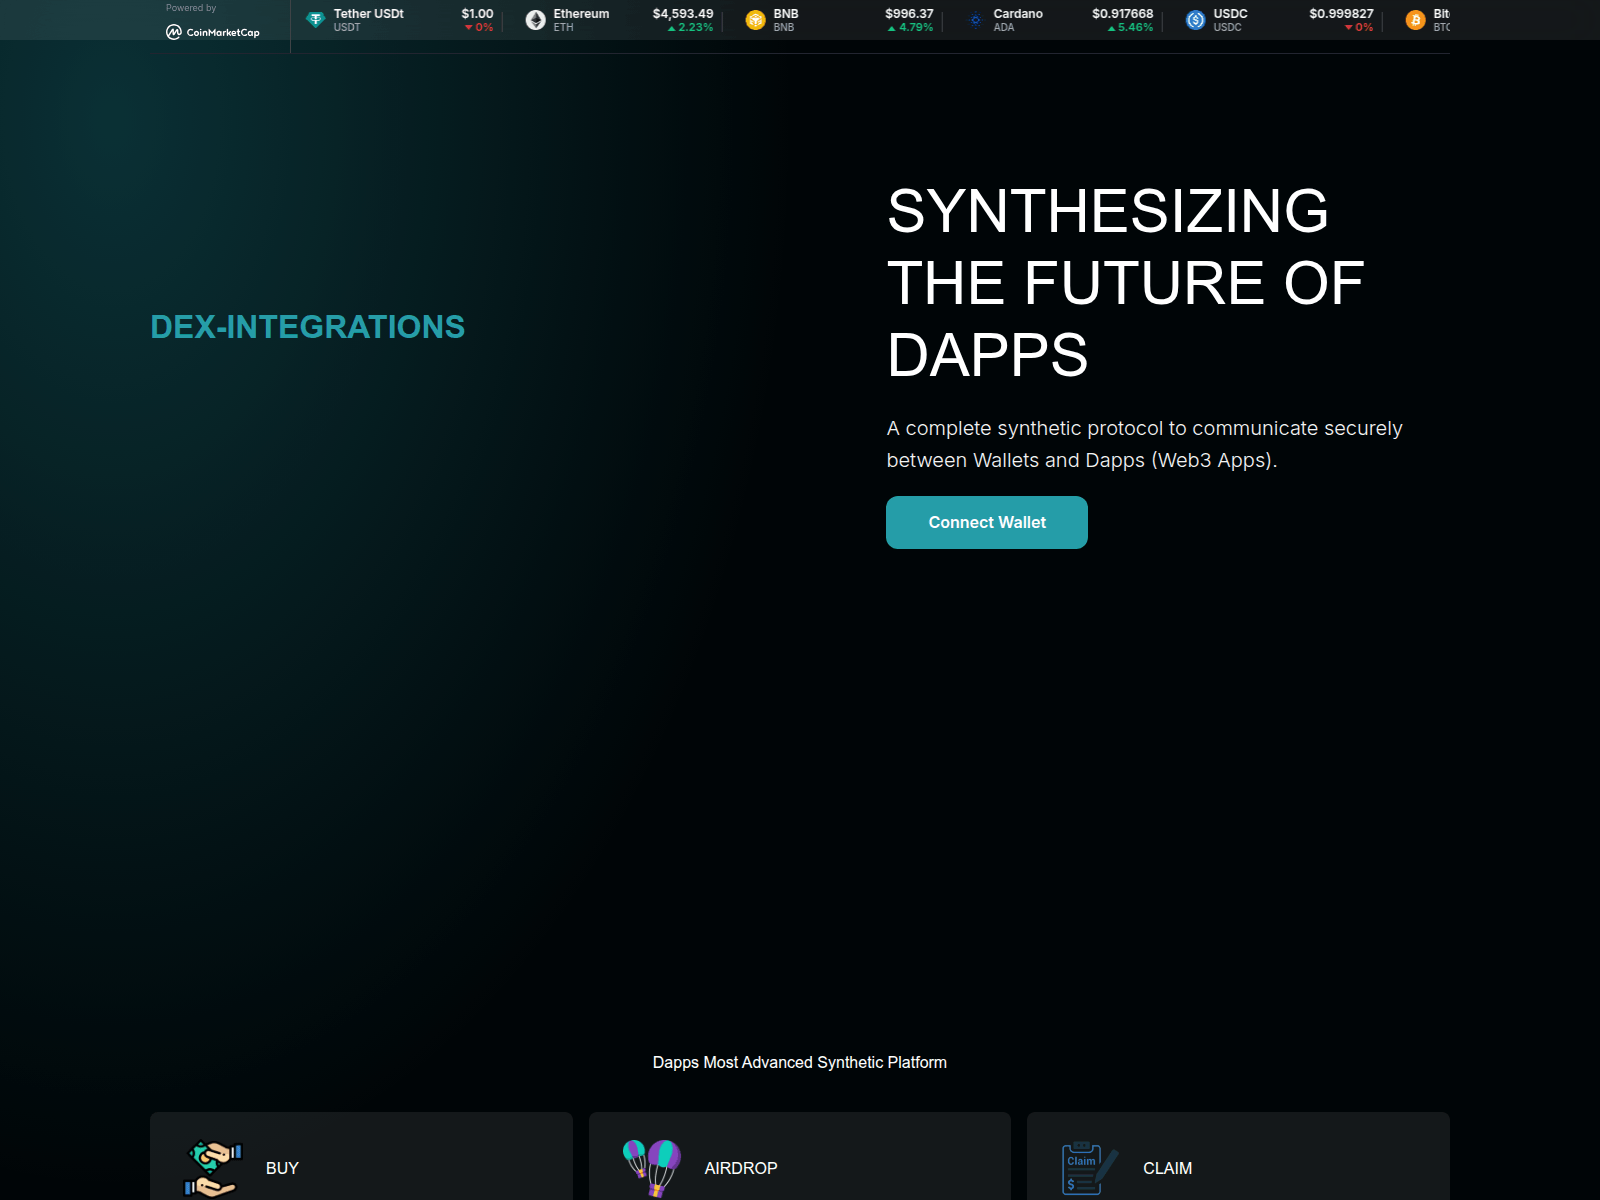Click the Bitcoin coin icon
This screenshot has height=1200, width=1600.
coord(1416,20)
